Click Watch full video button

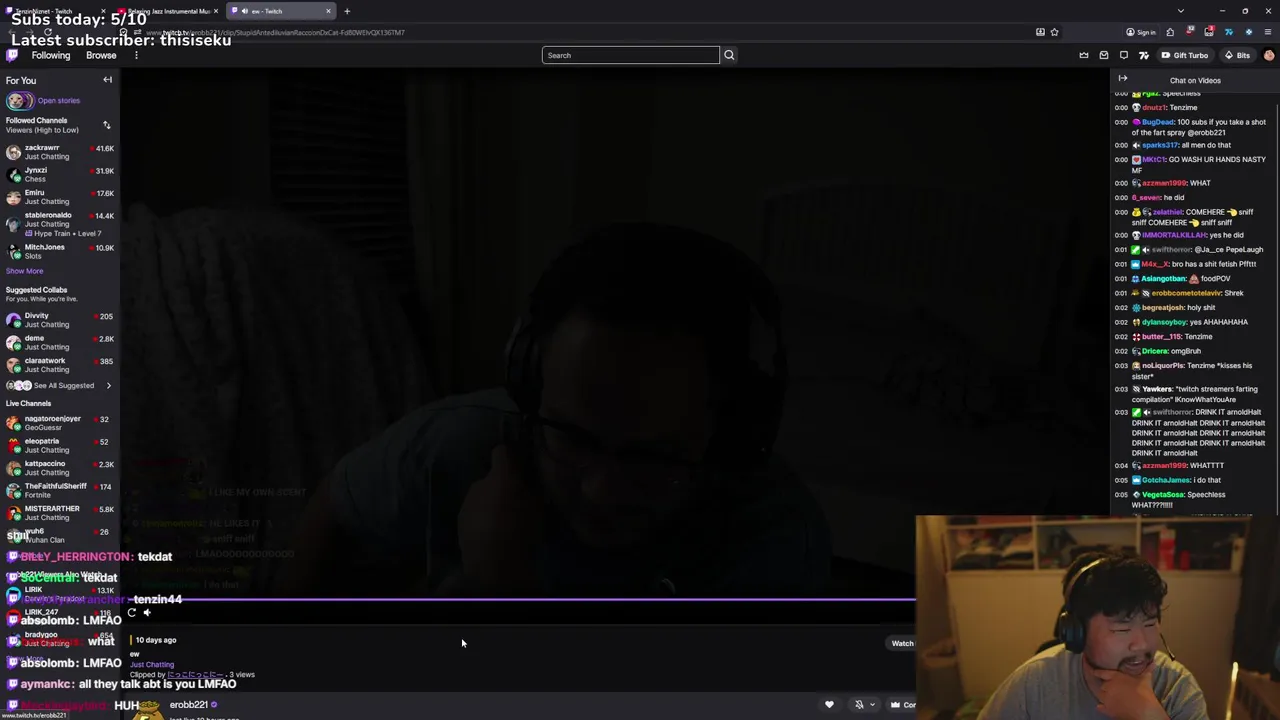pos(902,643)
